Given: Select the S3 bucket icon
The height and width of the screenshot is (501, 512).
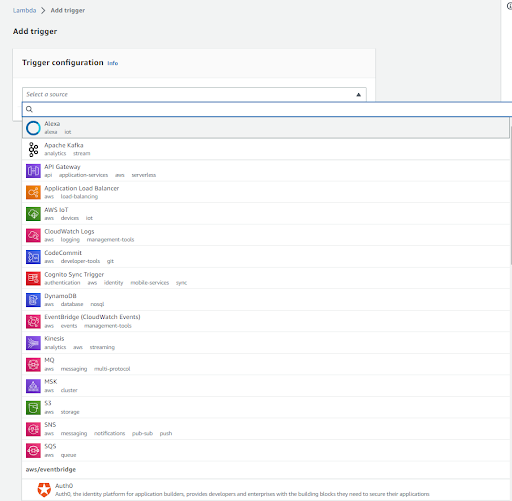Looking at the screenshot, I should tap(33, 408).
